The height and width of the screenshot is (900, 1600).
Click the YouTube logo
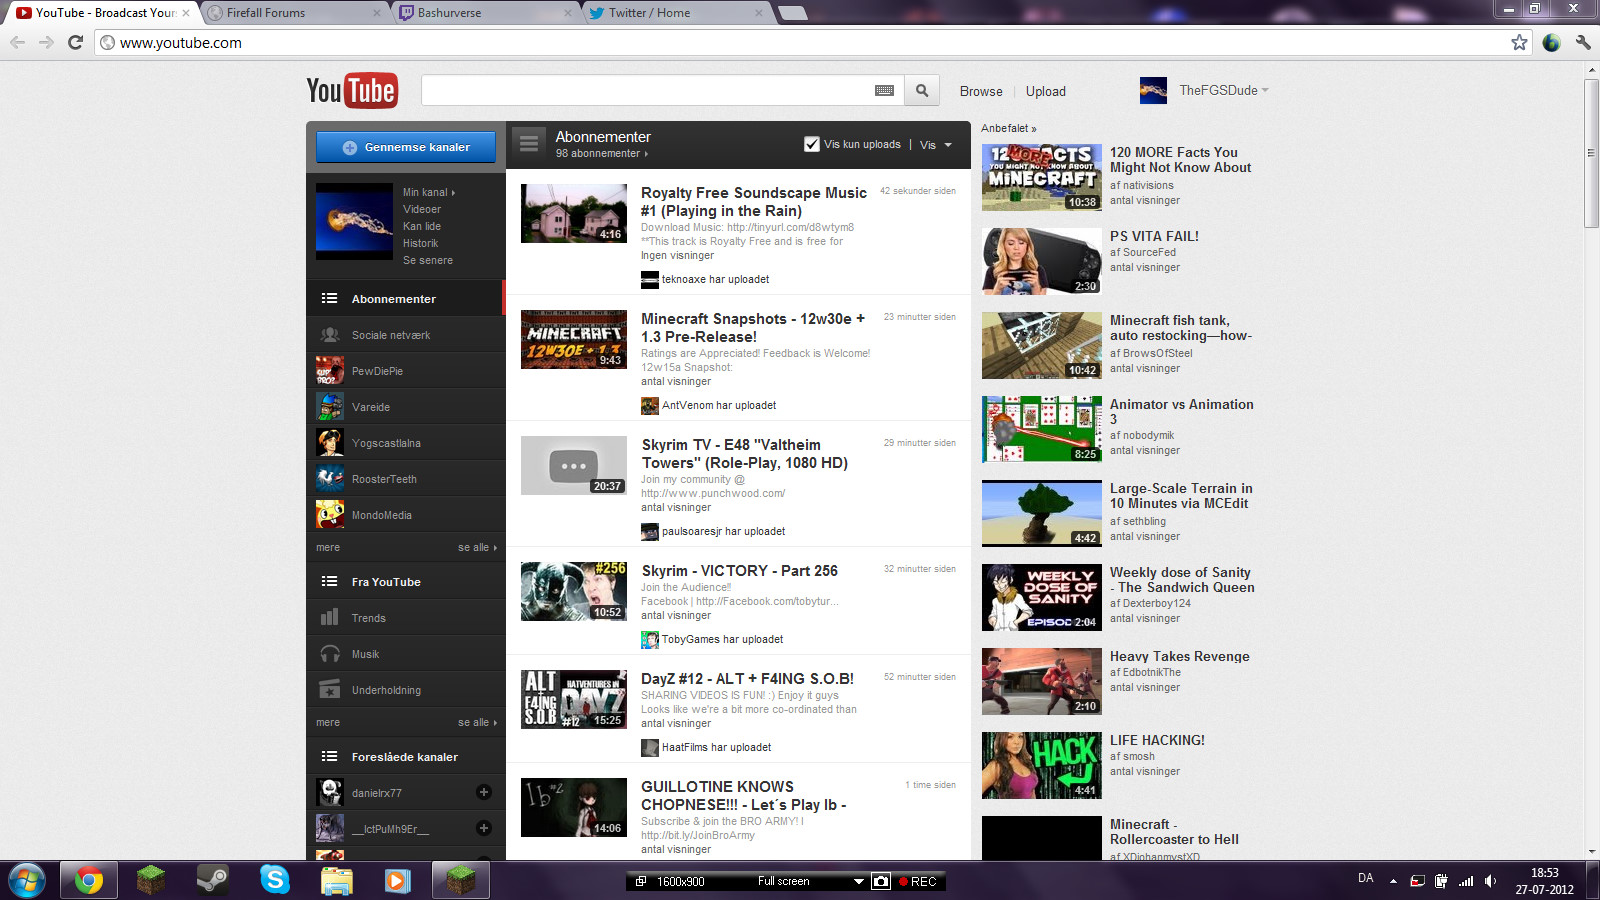352,90
